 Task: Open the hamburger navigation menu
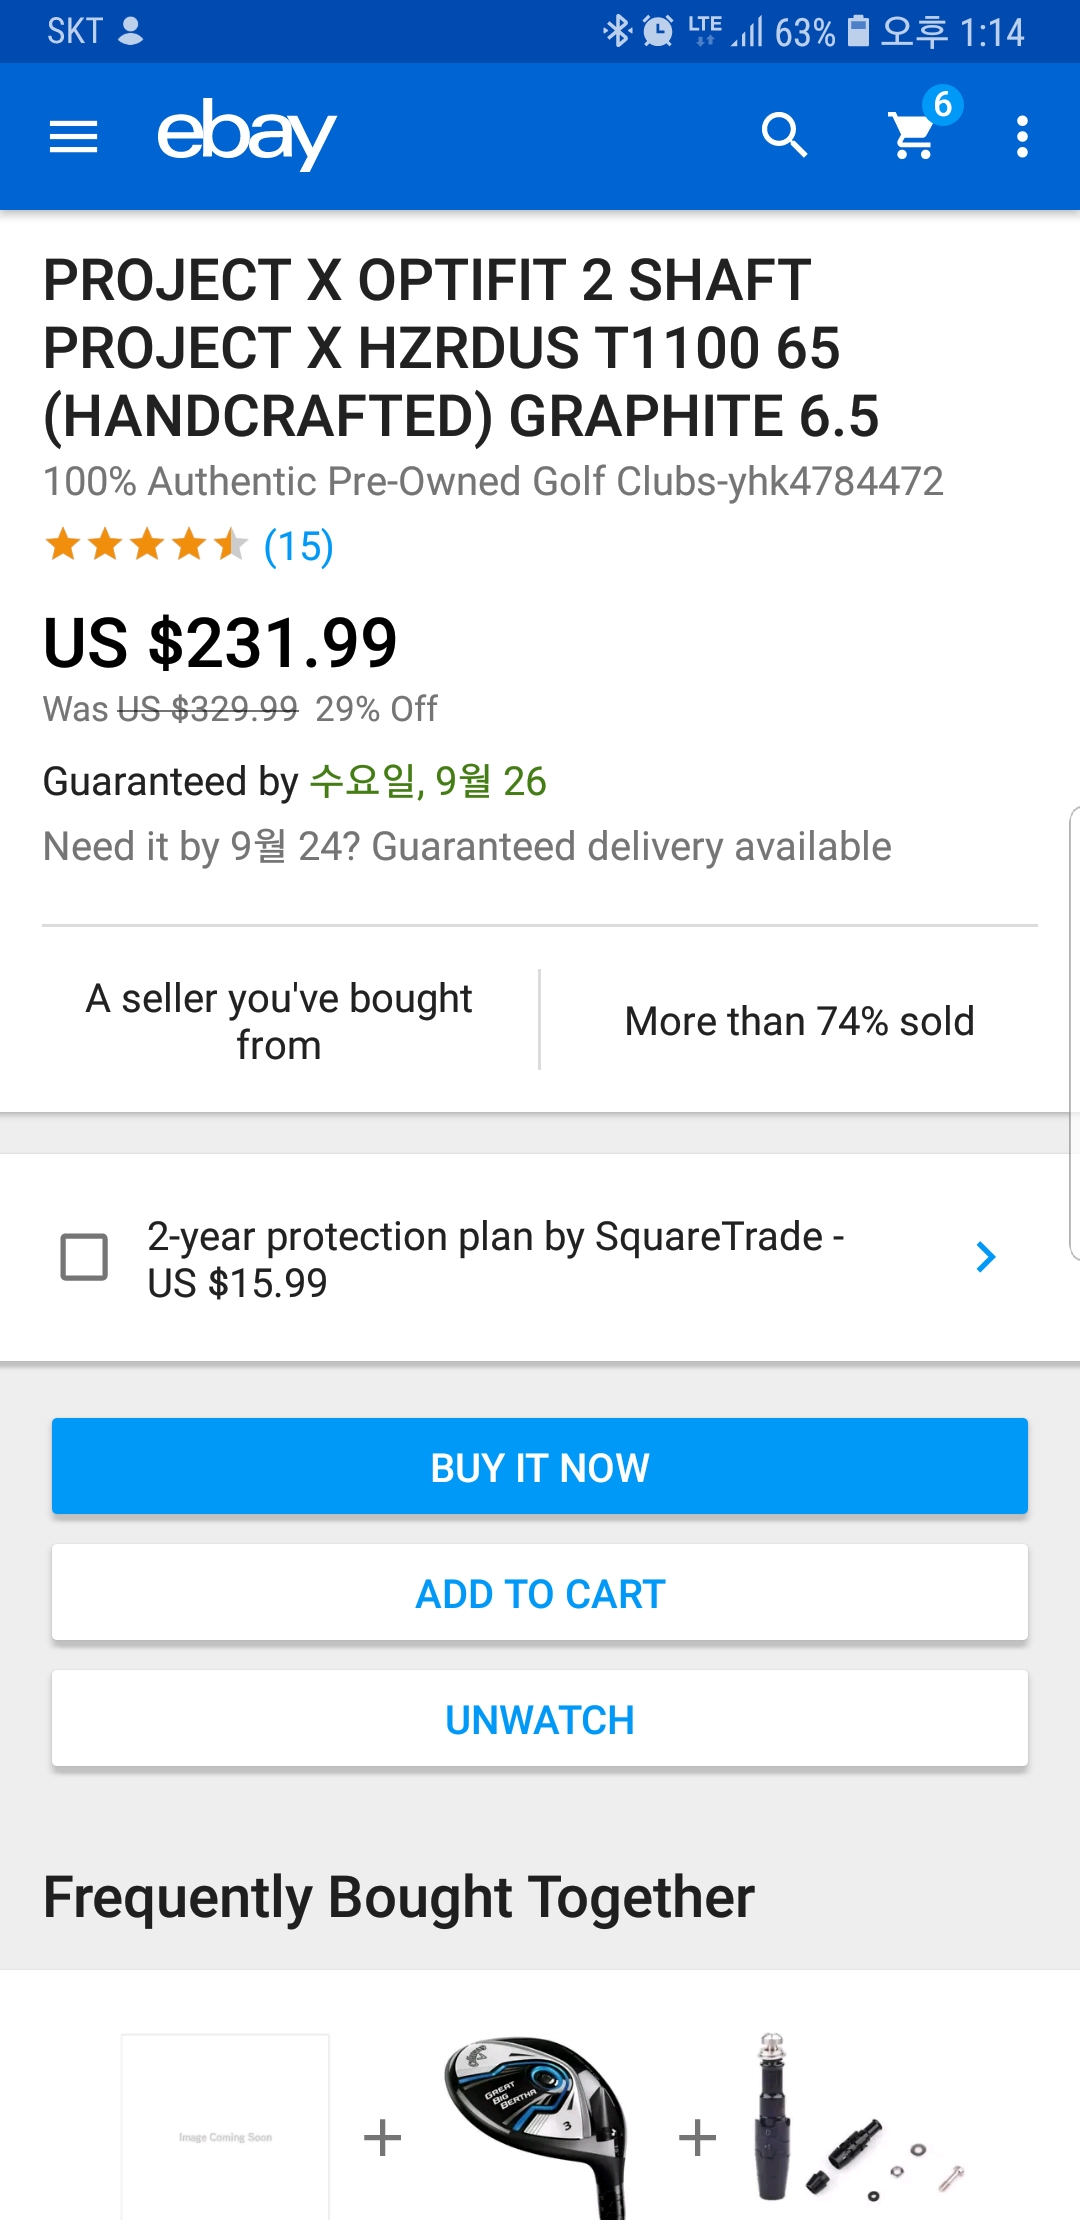(74, 137)
